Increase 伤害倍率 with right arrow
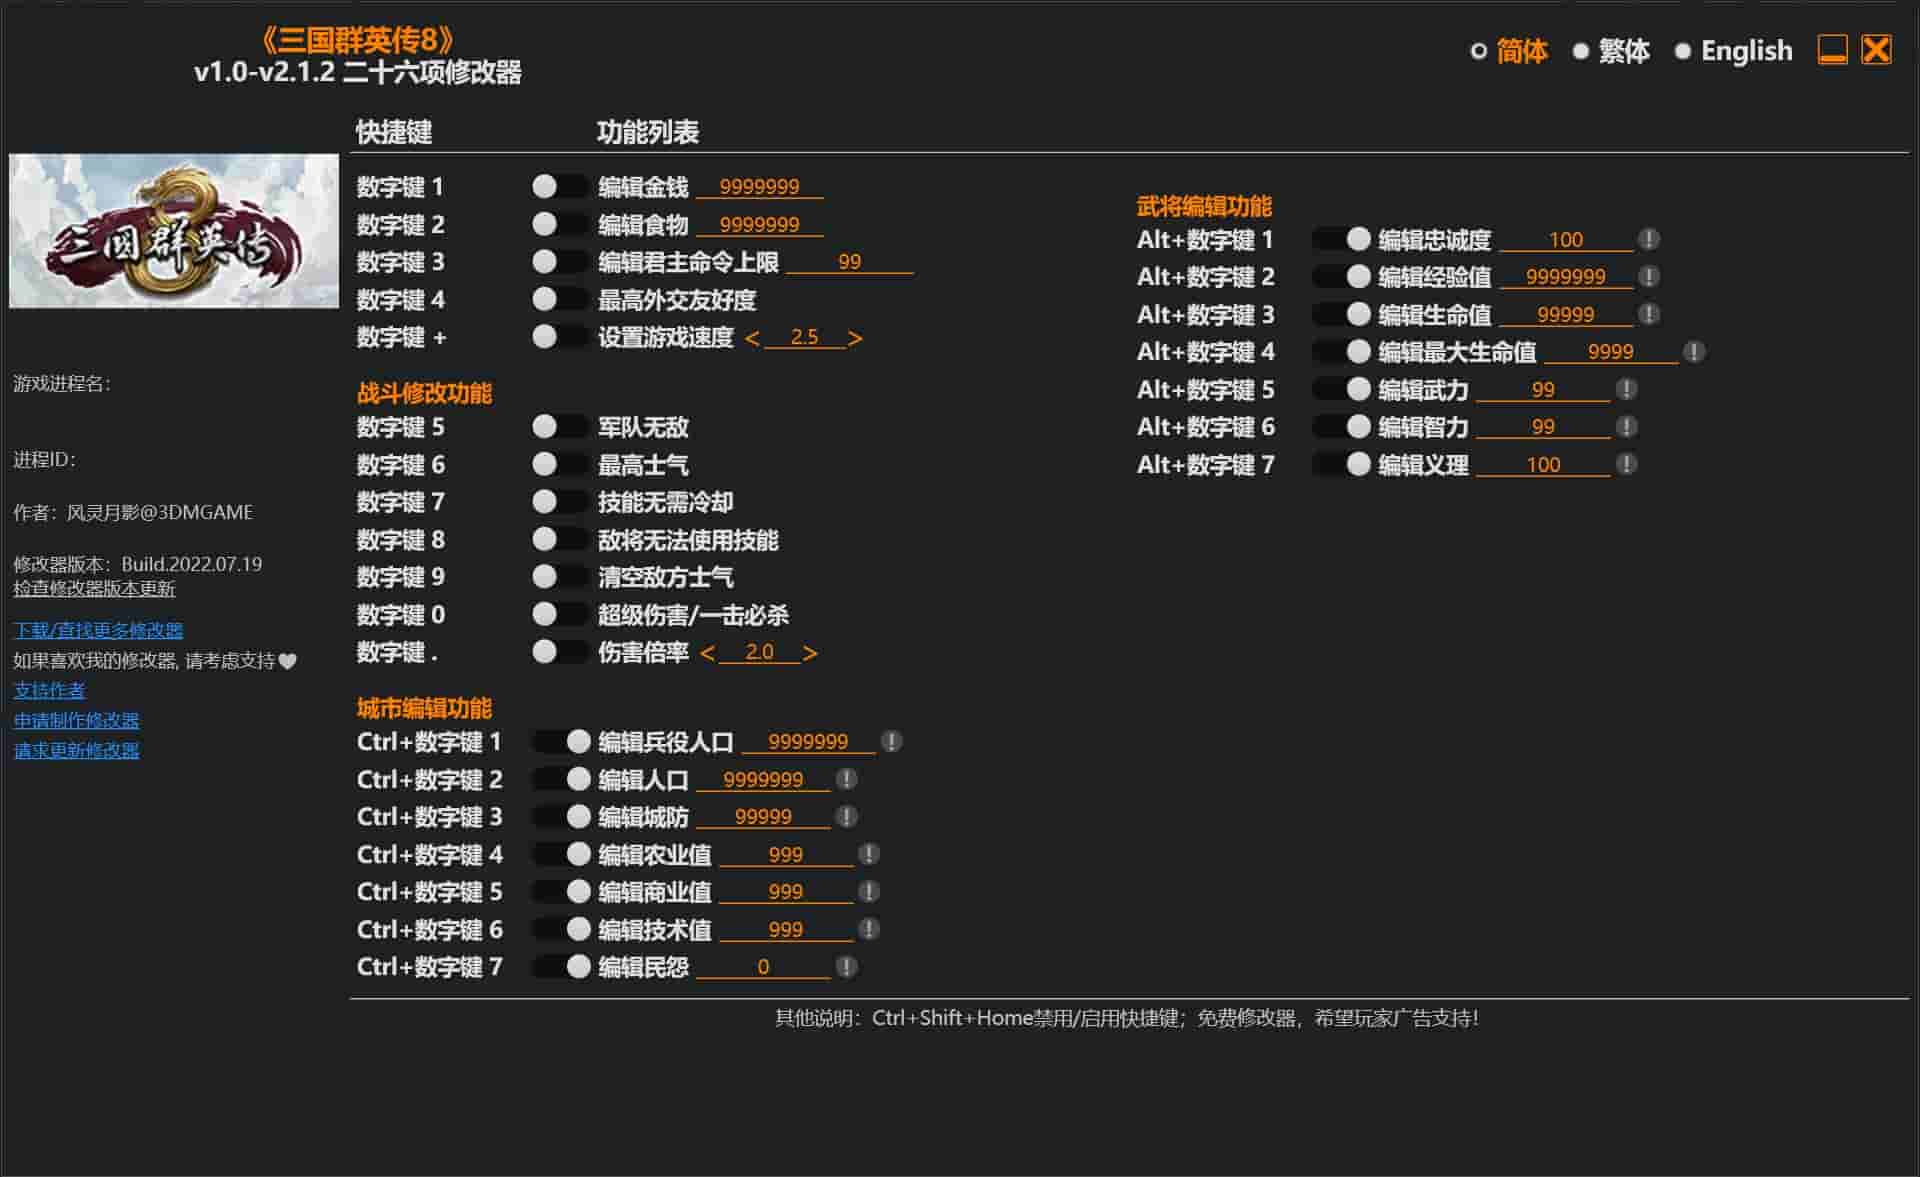The image size is (1920, 1177). coord(810,653)
